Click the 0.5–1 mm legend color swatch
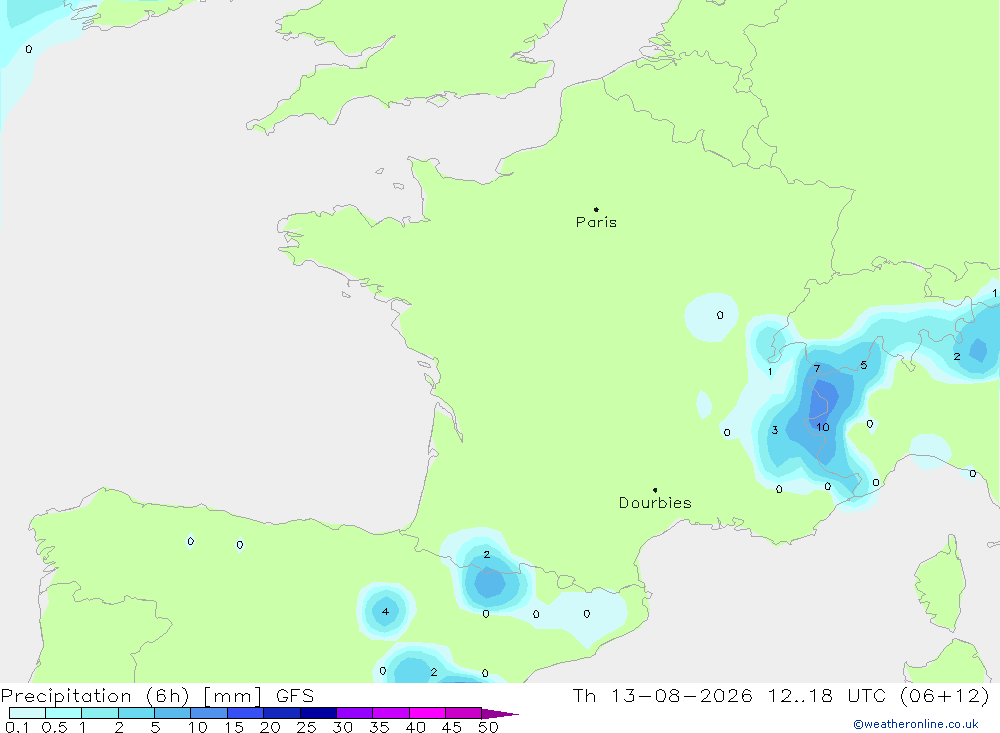Screen dimensions: 1000x733 coord(64,713)
